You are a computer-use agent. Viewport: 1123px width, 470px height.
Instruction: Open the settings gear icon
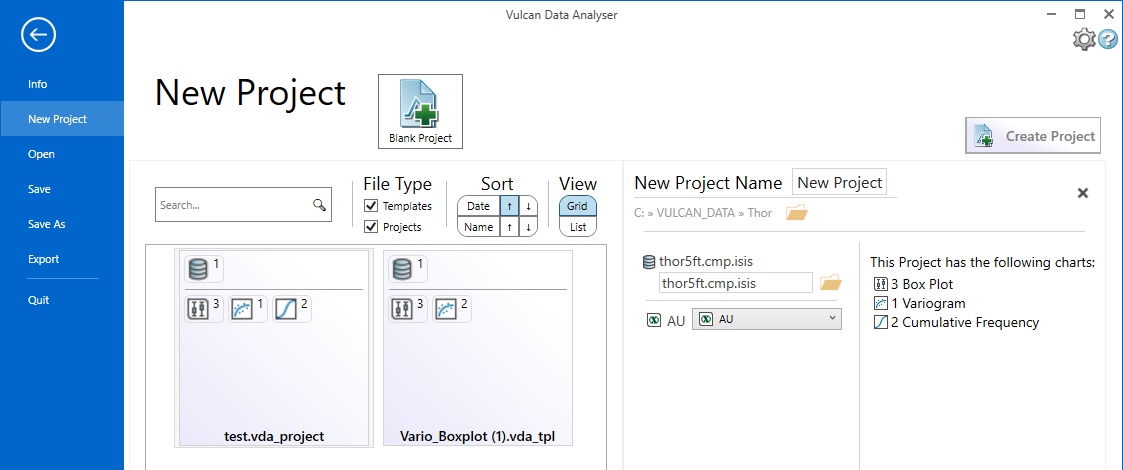point(1083,39)
